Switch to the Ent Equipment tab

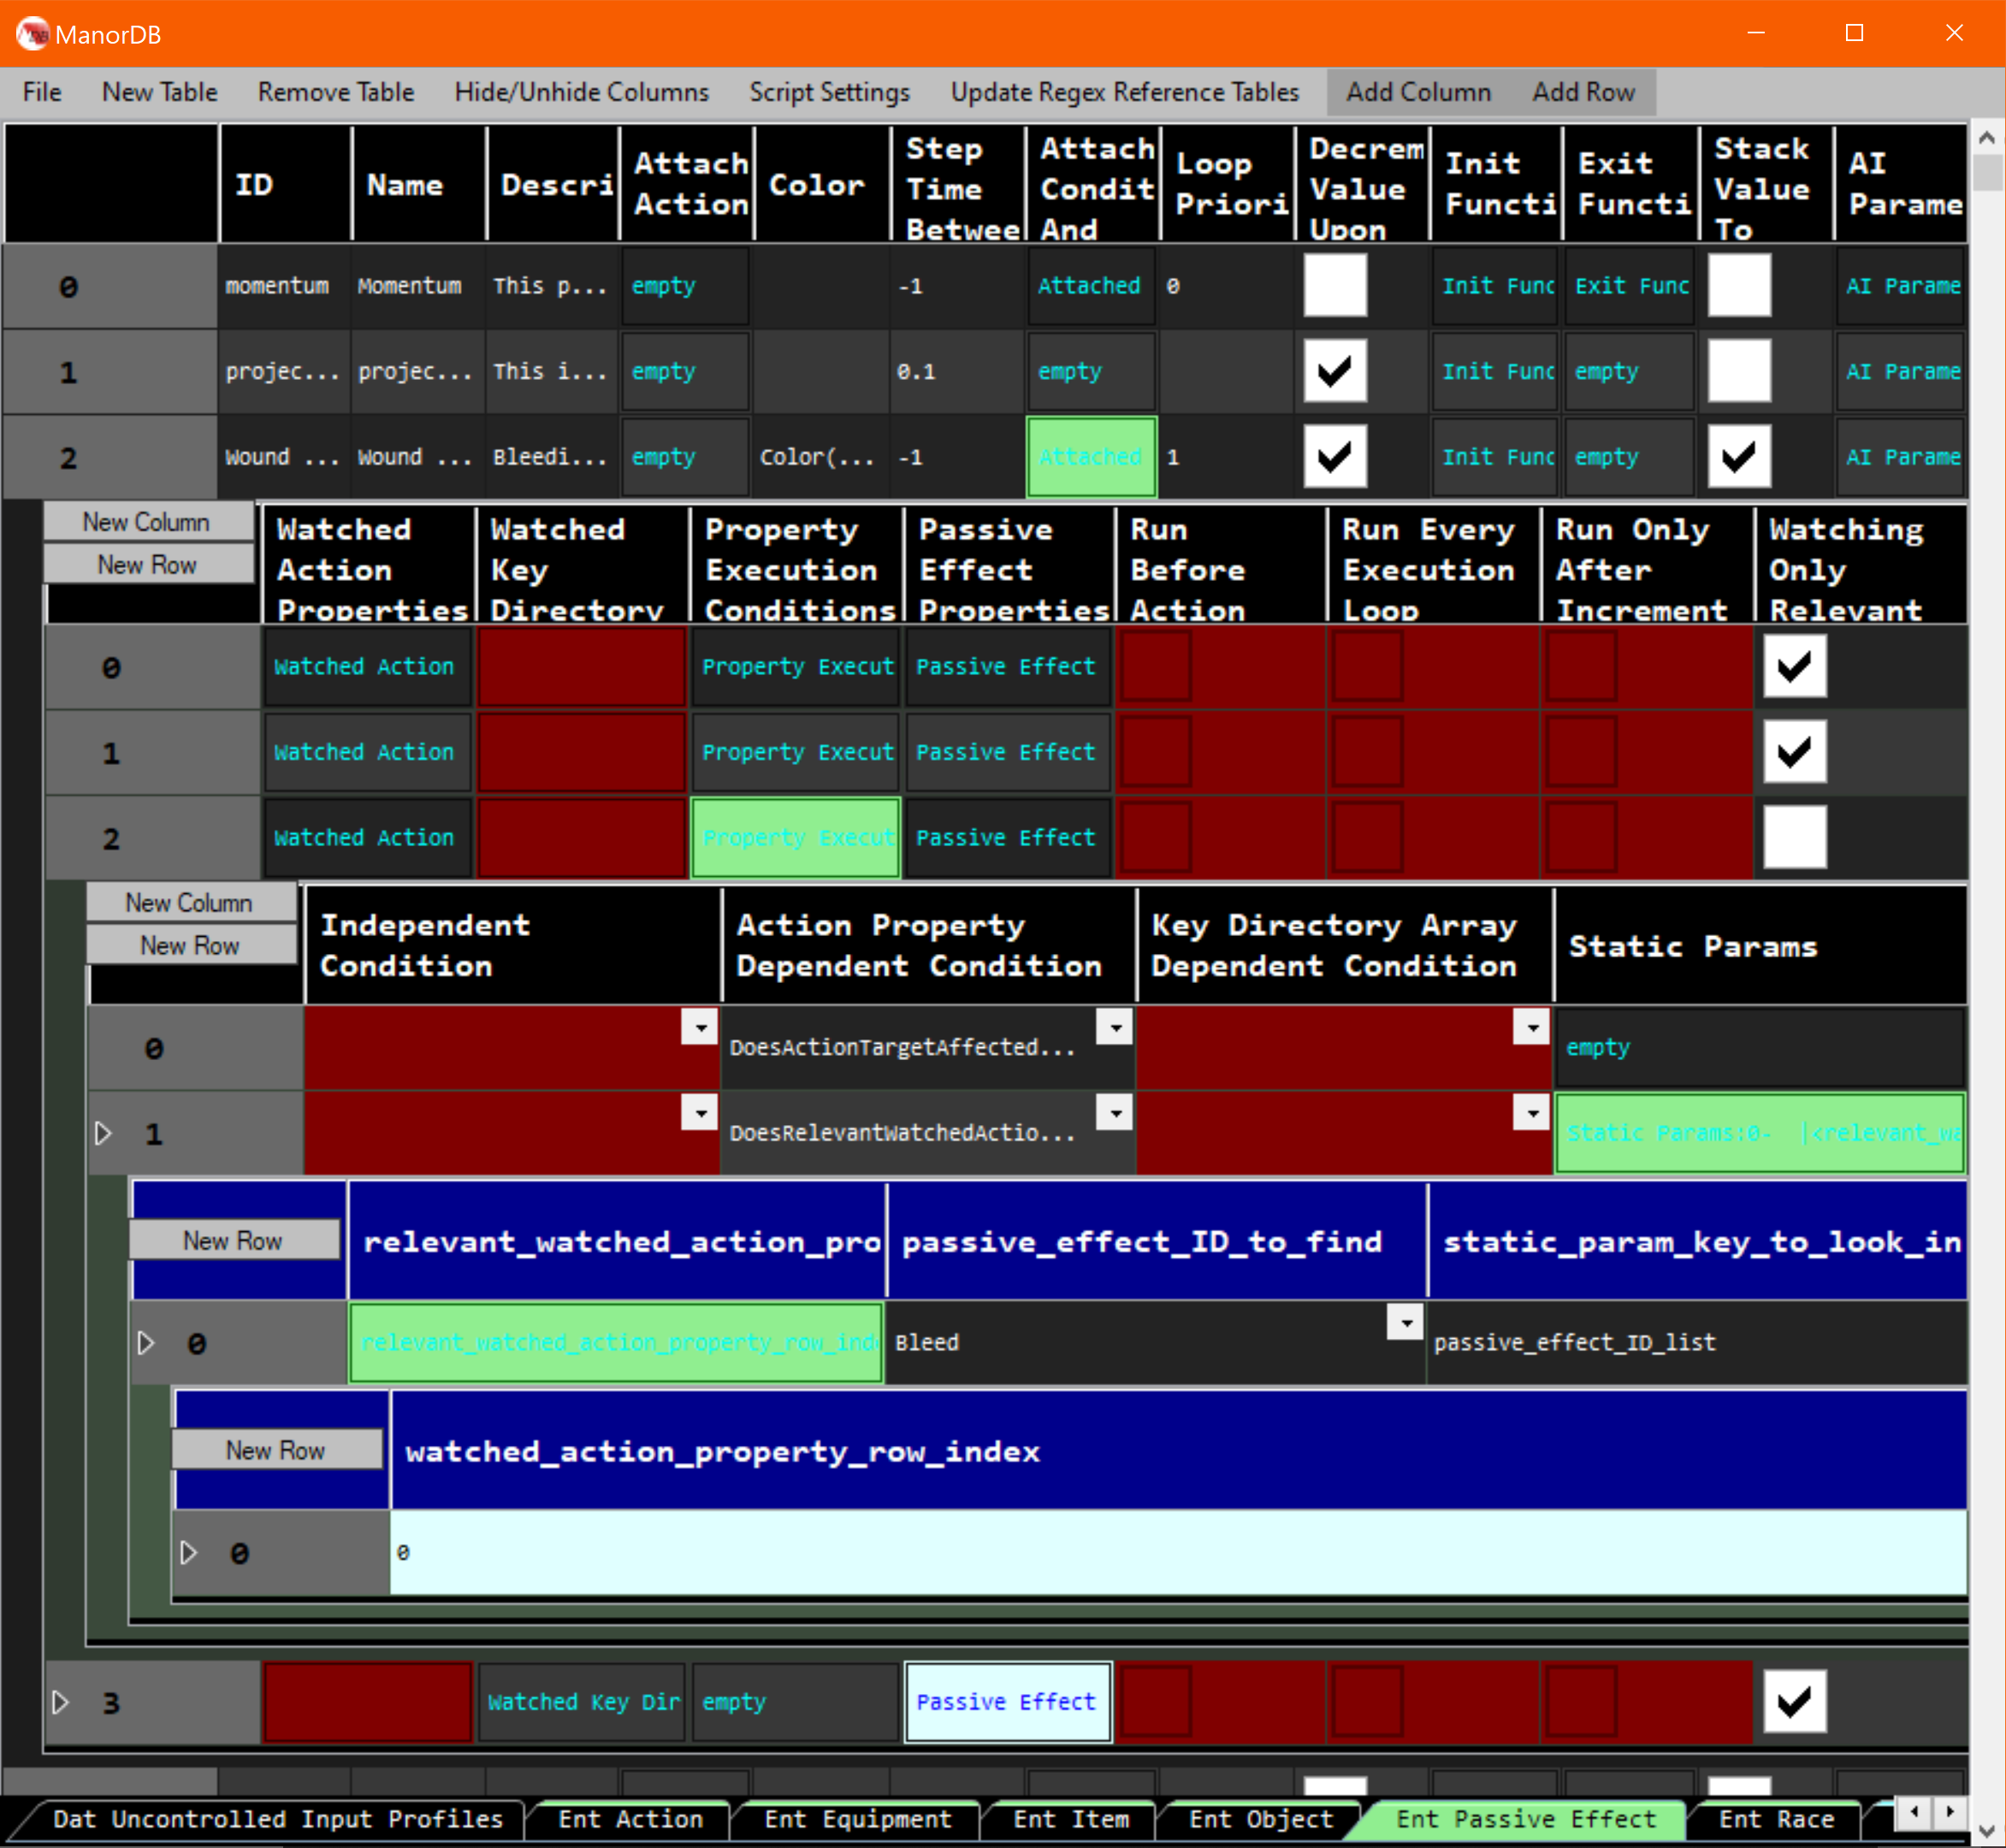pos(857,1819)
